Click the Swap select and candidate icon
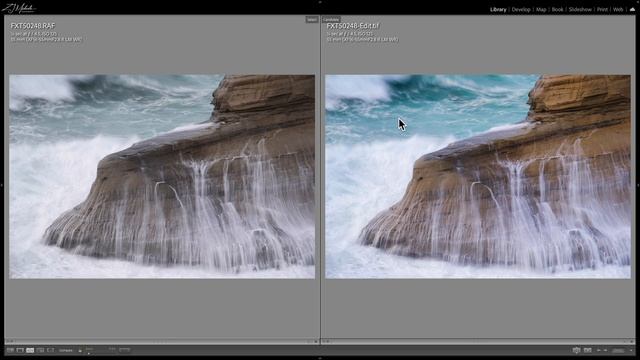 pos(576,350)
